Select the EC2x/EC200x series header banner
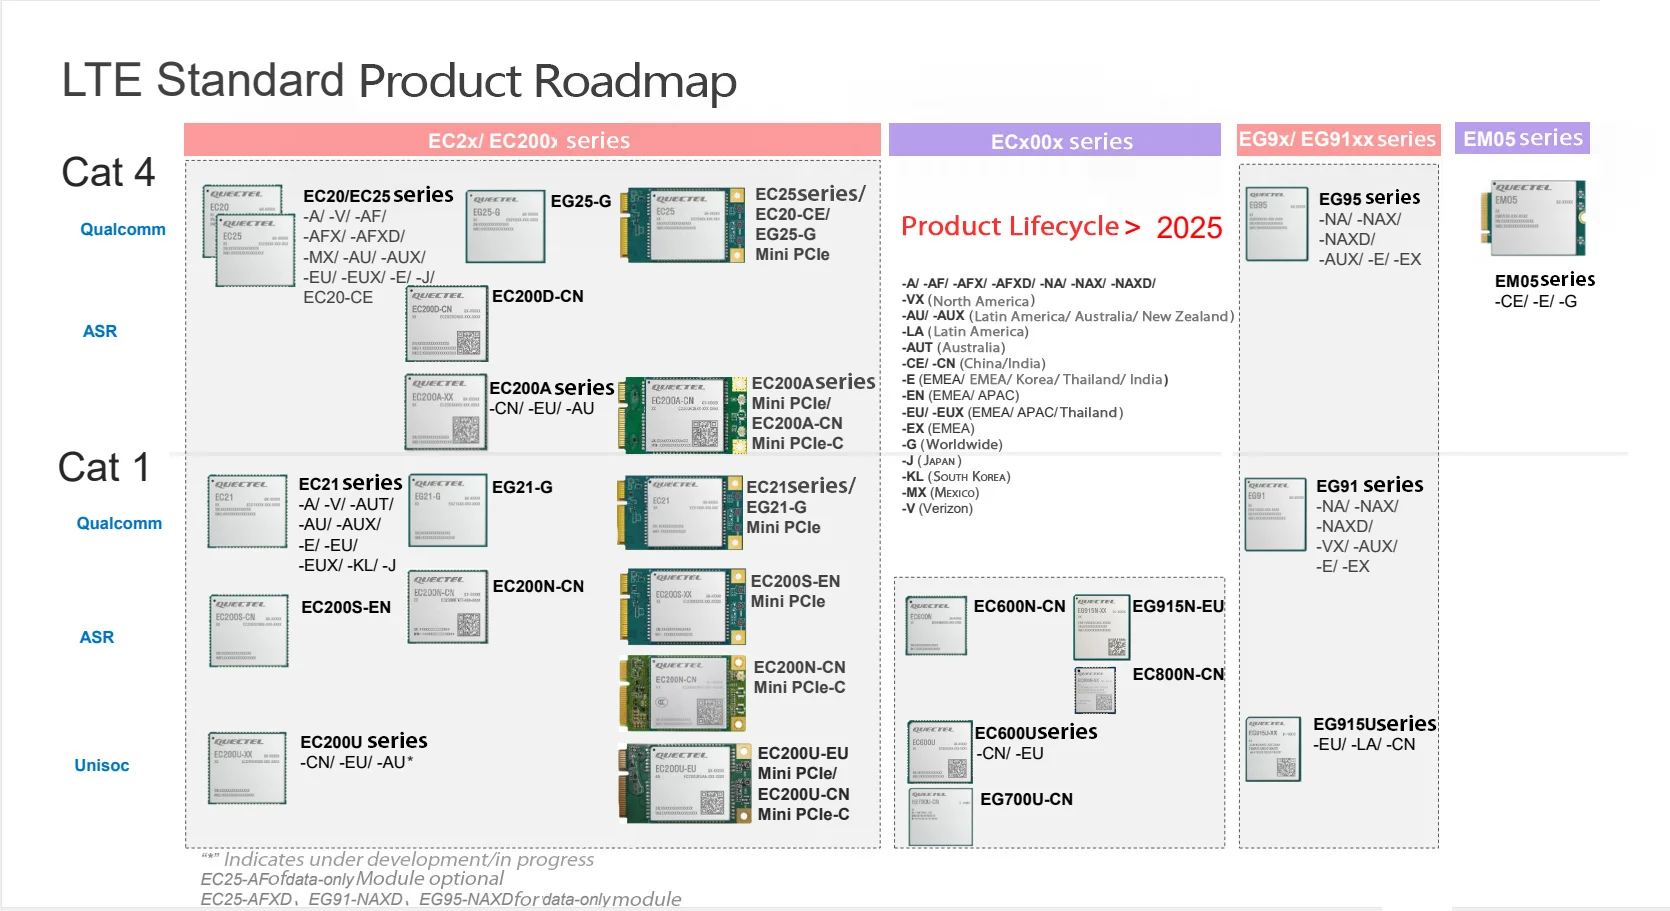The height and width of the screenshot is (911, 1670). point(530,140)
